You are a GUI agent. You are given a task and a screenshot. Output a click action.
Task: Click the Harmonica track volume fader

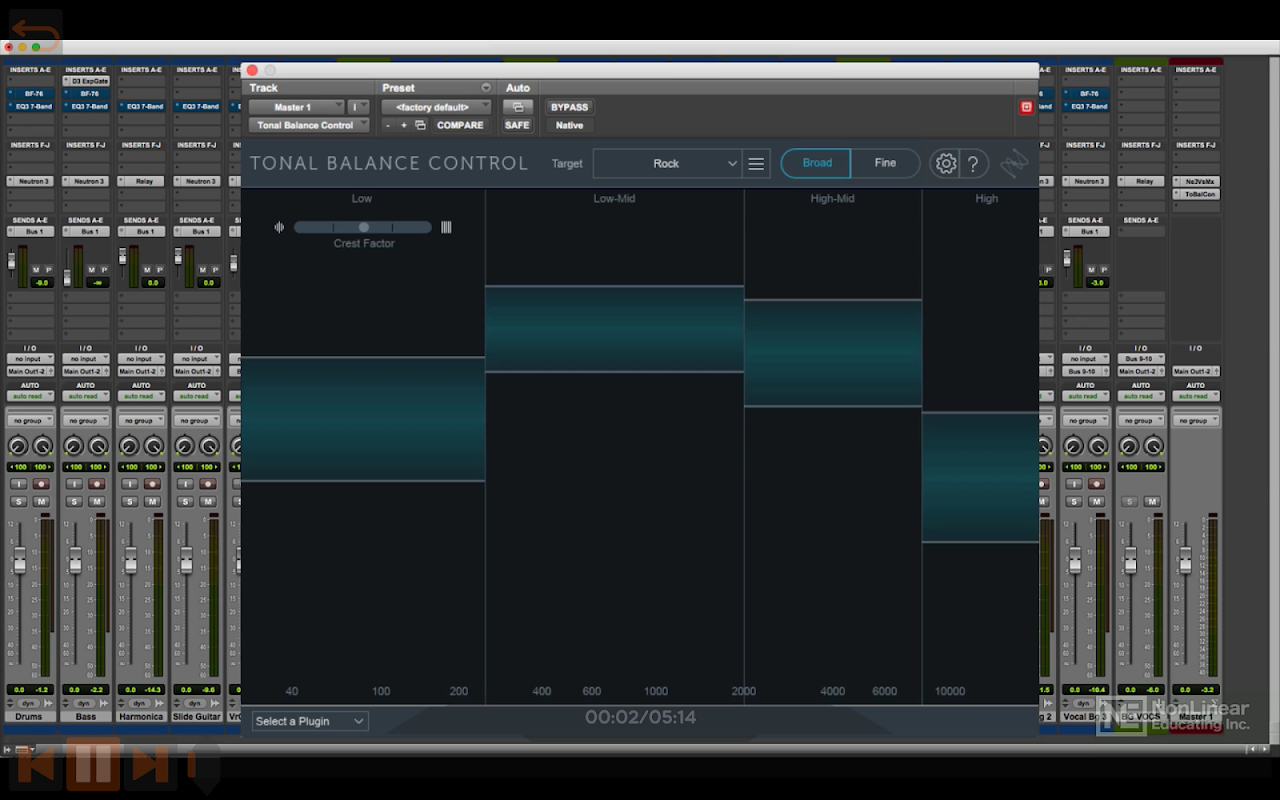(x=130, y=561)
